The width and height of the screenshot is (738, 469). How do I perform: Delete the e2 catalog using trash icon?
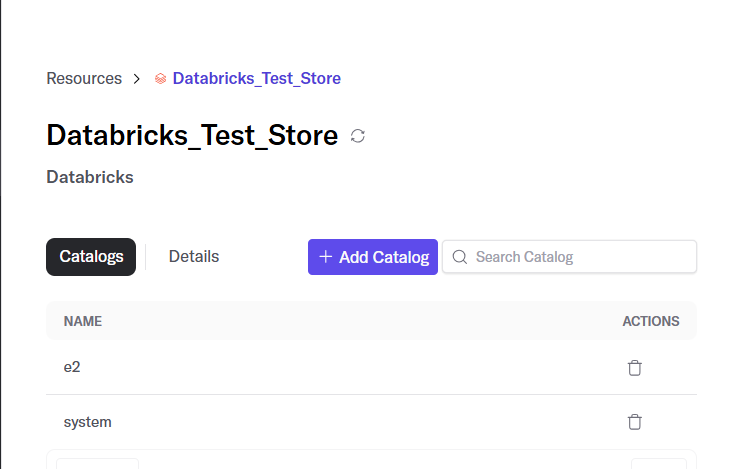634,368
